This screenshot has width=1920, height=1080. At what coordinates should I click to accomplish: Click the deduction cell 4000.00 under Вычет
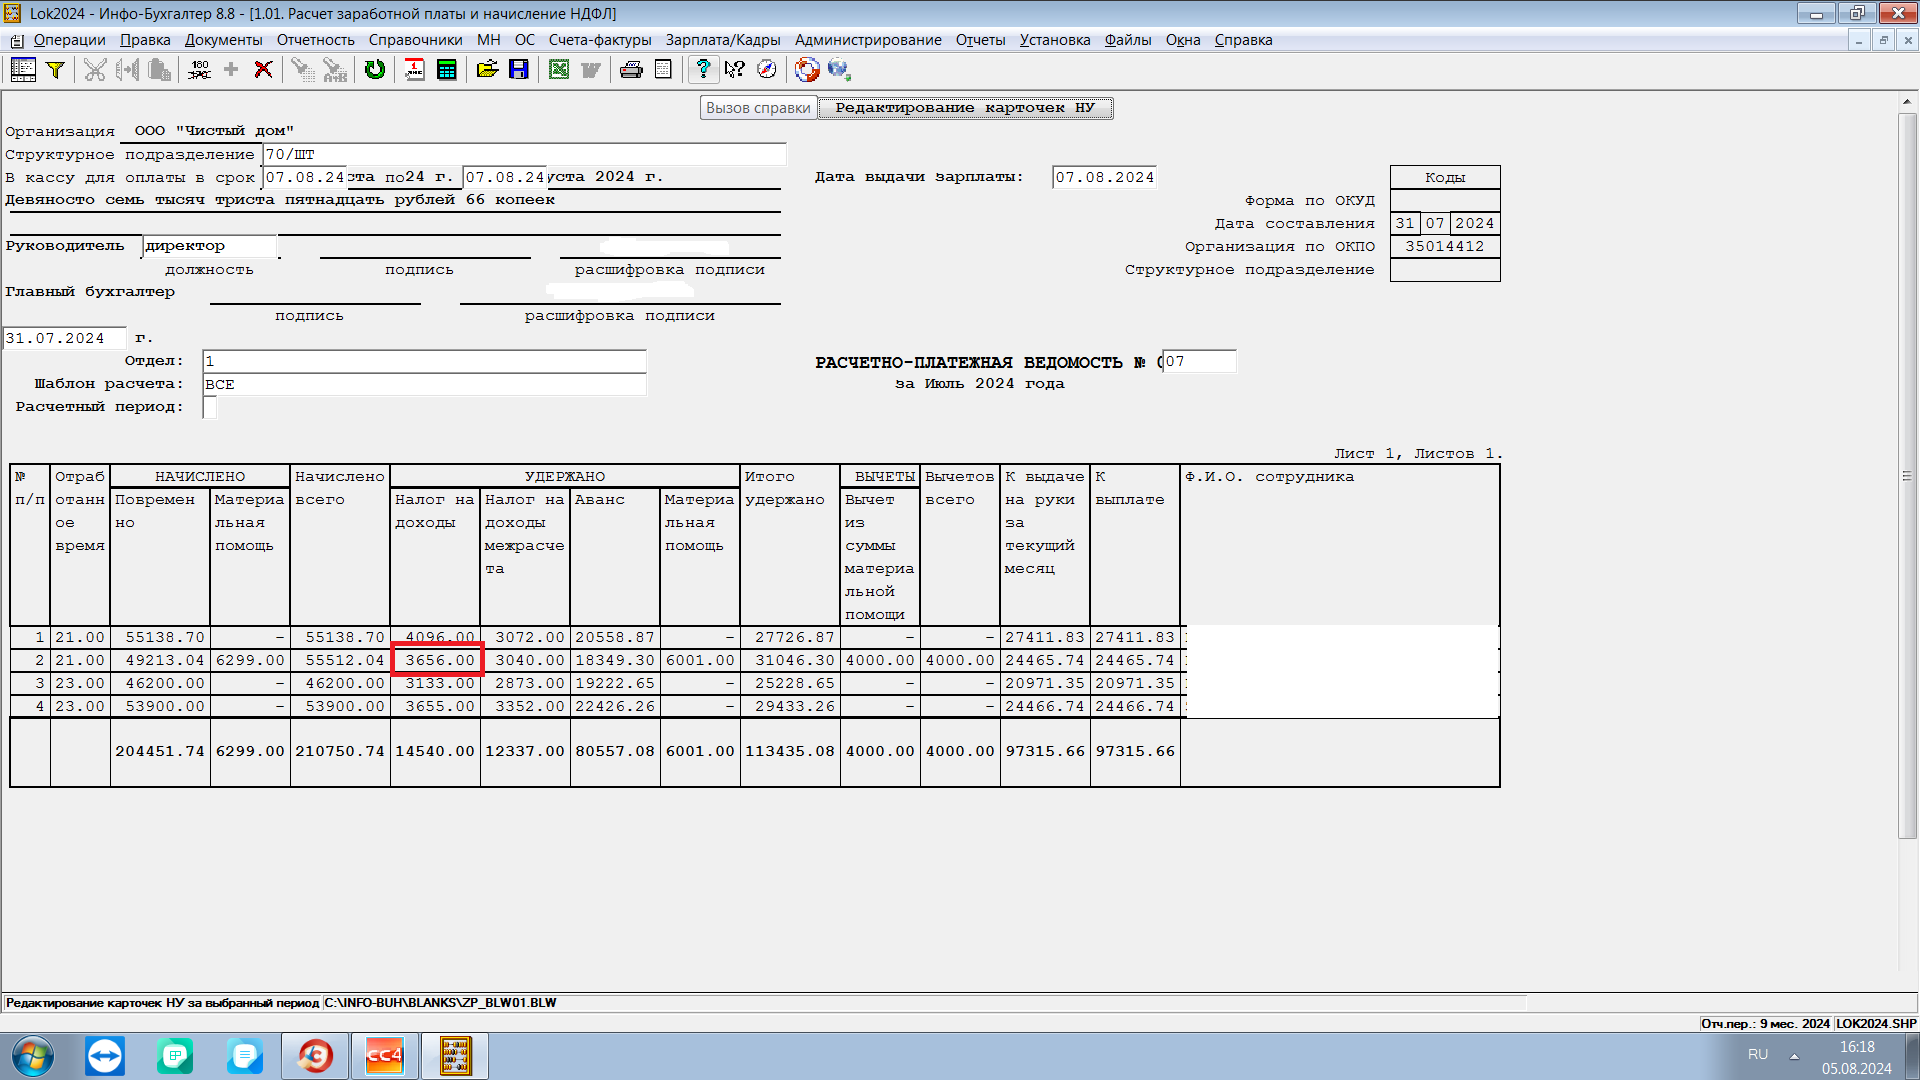[x=880, y=660]
